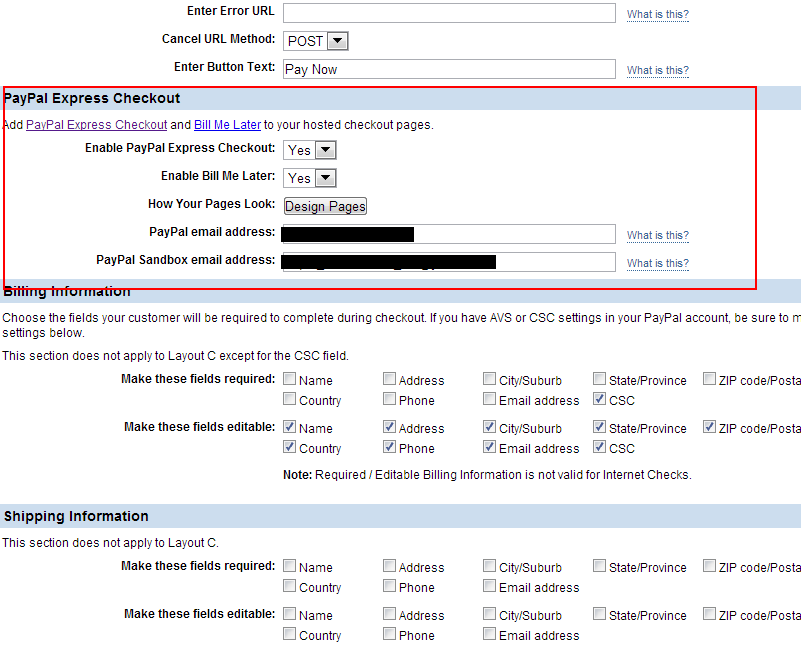Click the 'PayPal Express Checkout' section heading
This screenshot has height=648, width=801.
pos(92,98)
